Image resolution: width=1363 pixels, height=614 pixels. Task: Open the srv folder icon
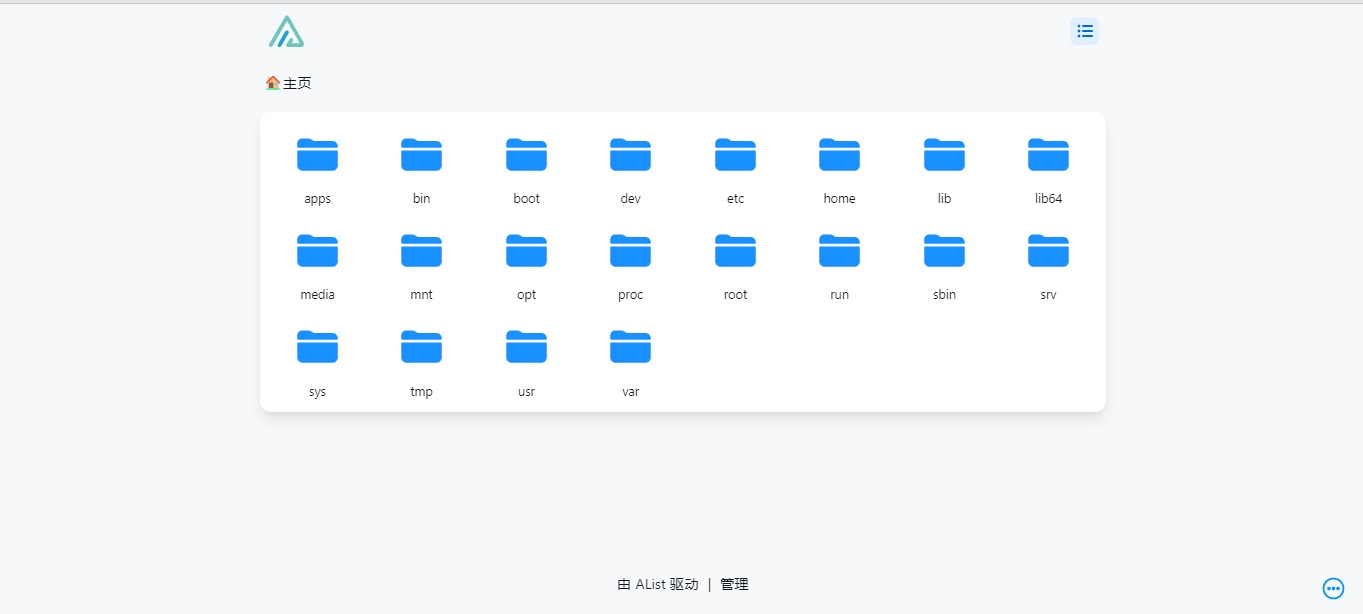click(x=1049, y=251)
